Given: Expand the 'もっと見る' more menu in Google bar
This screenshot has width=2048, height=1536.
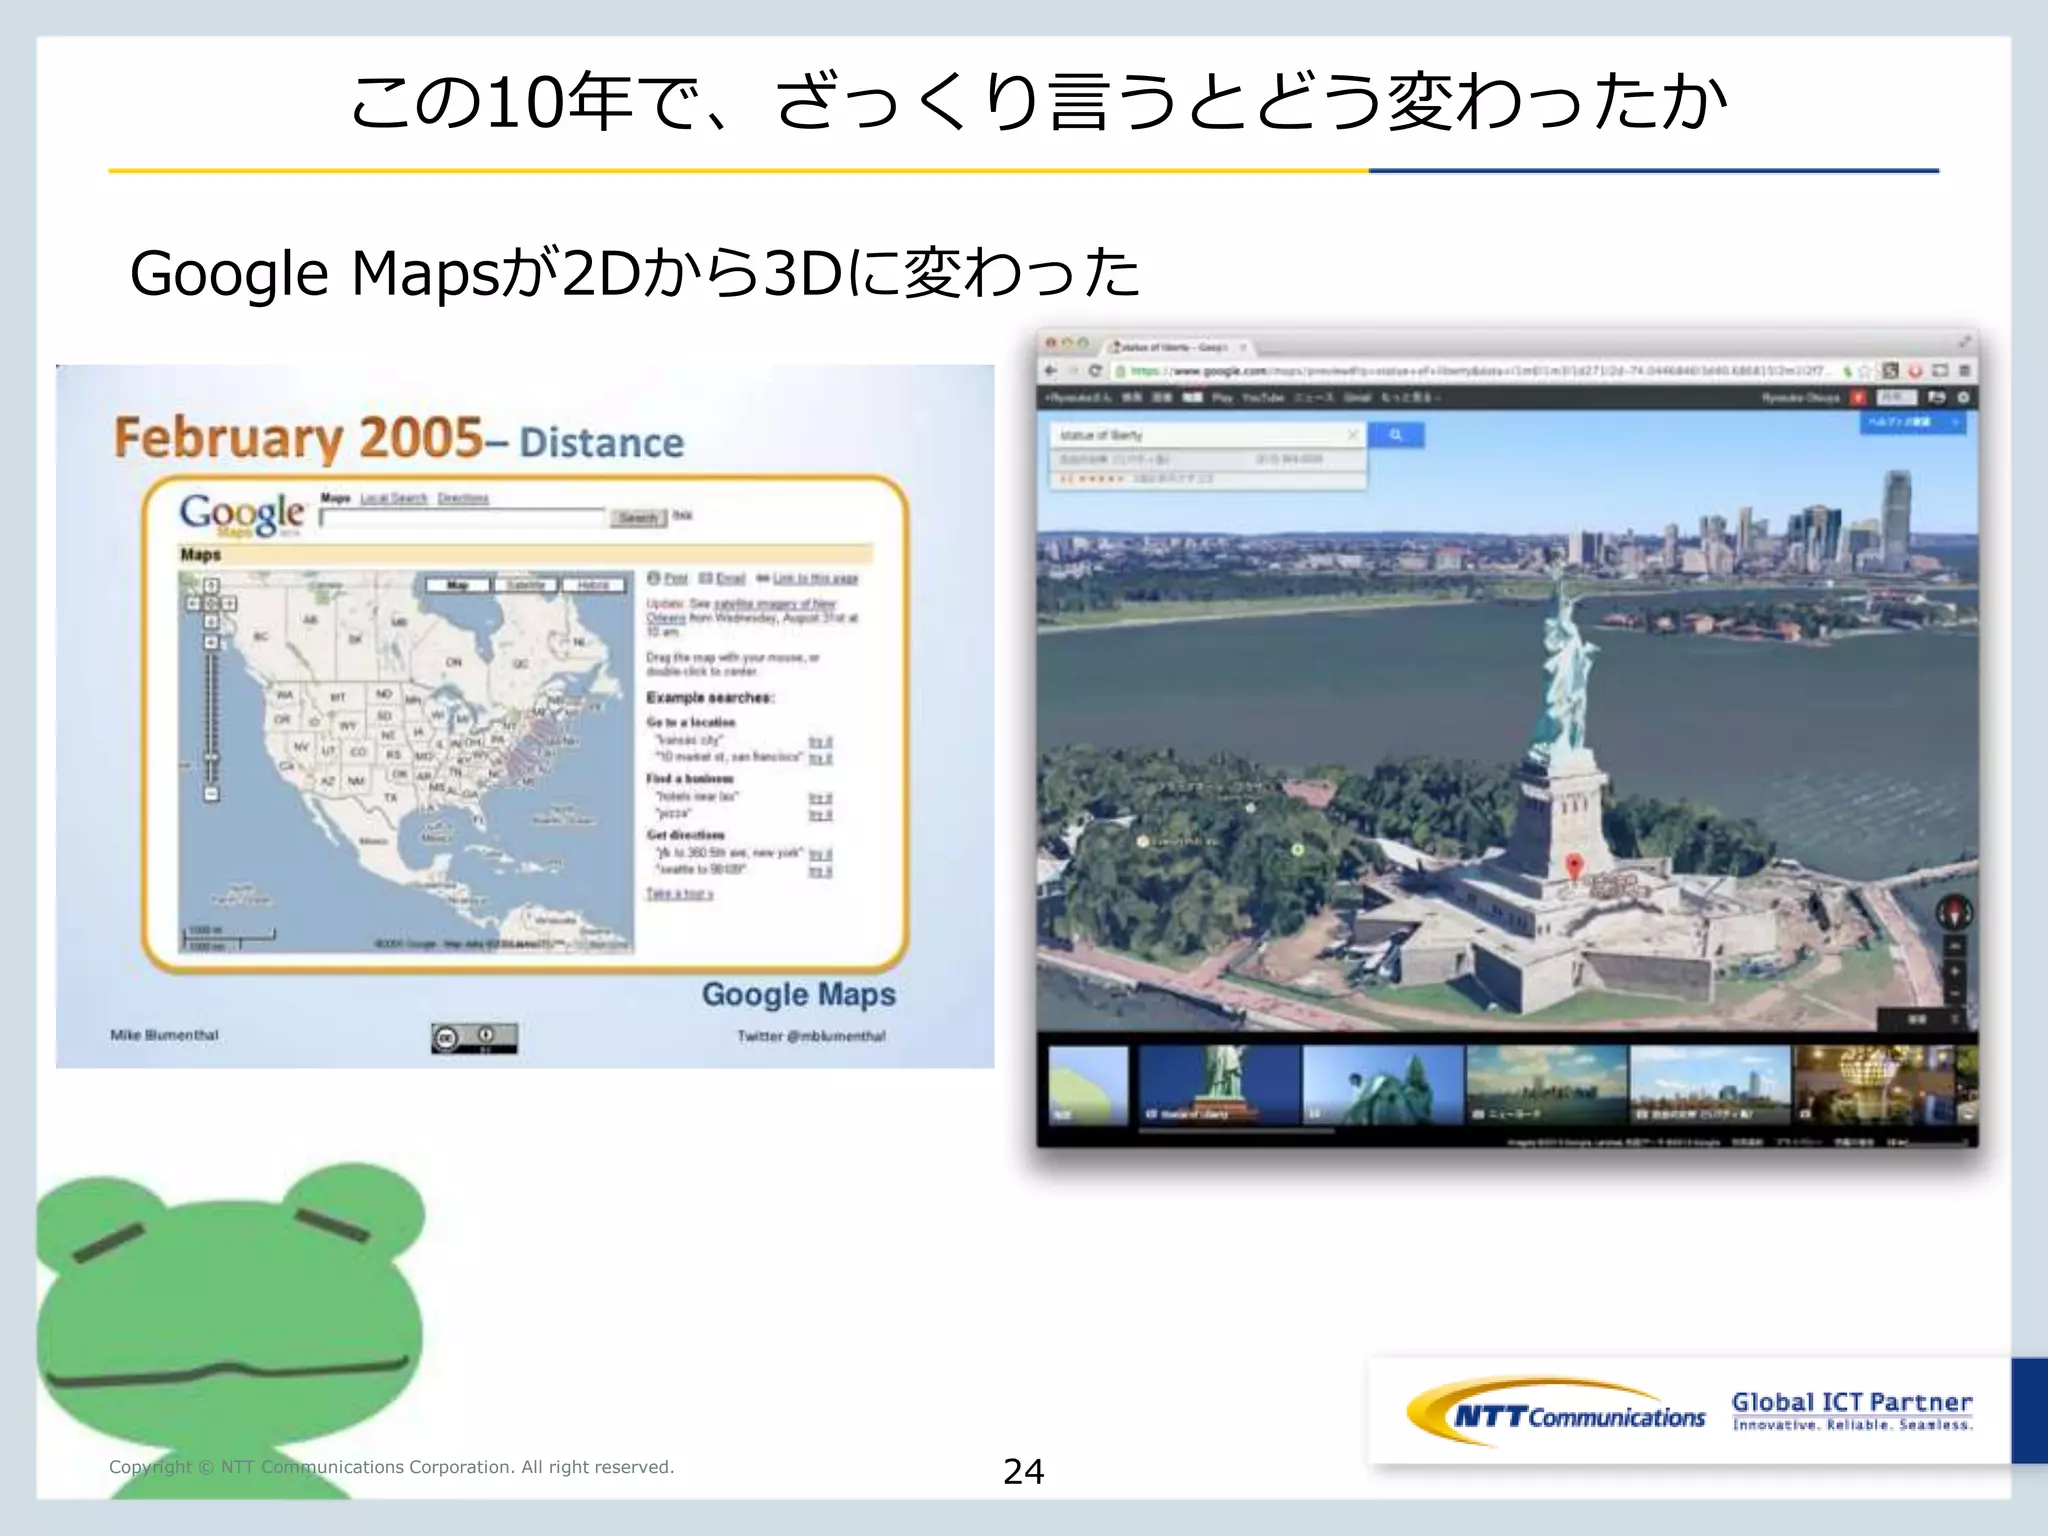Looking at the screenshot, I should tap(1409, 398).
